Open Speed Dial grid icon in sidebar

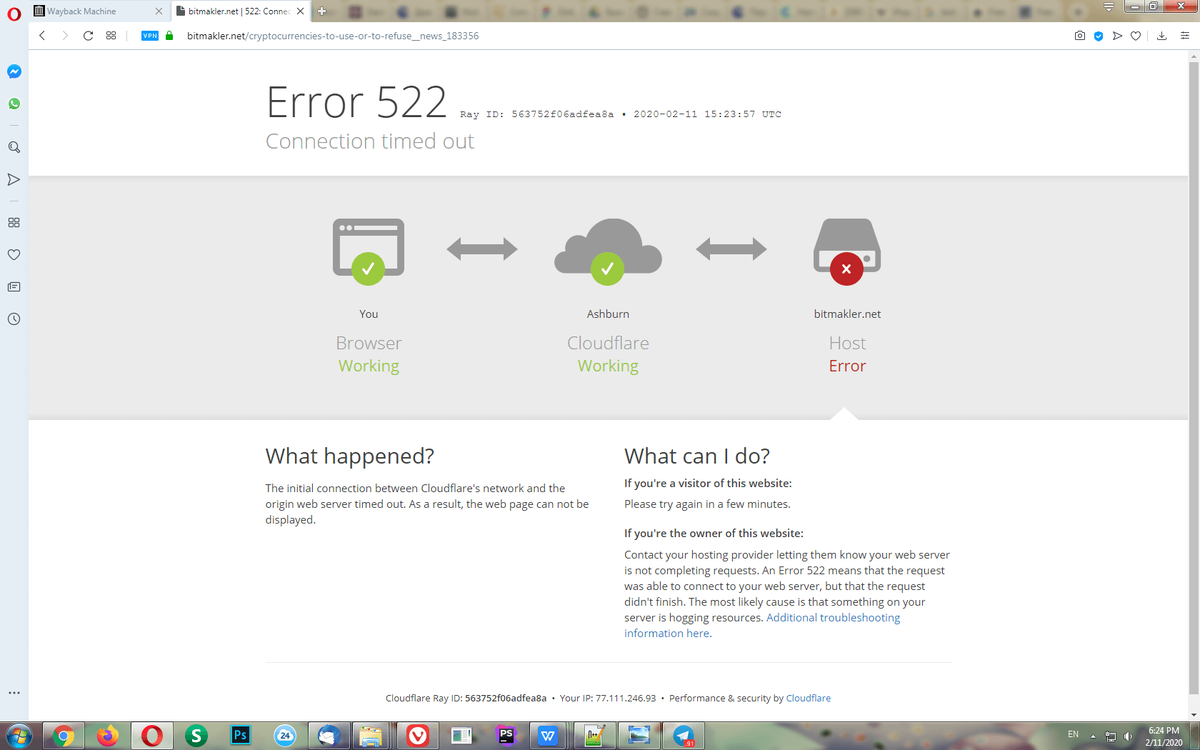tap(14, 222)
